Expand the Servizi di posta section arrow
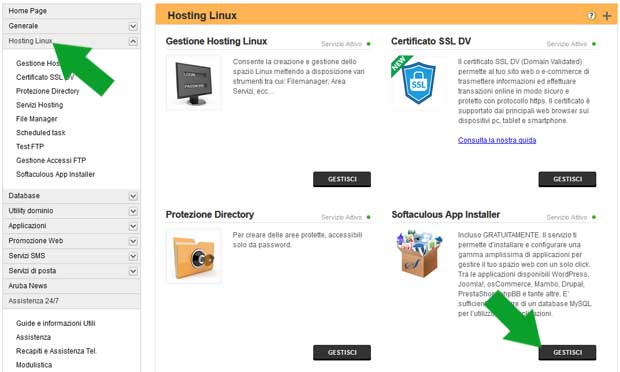Image resolution: width=620 pixels, height=372 pixels. click(x=133, y=271)
